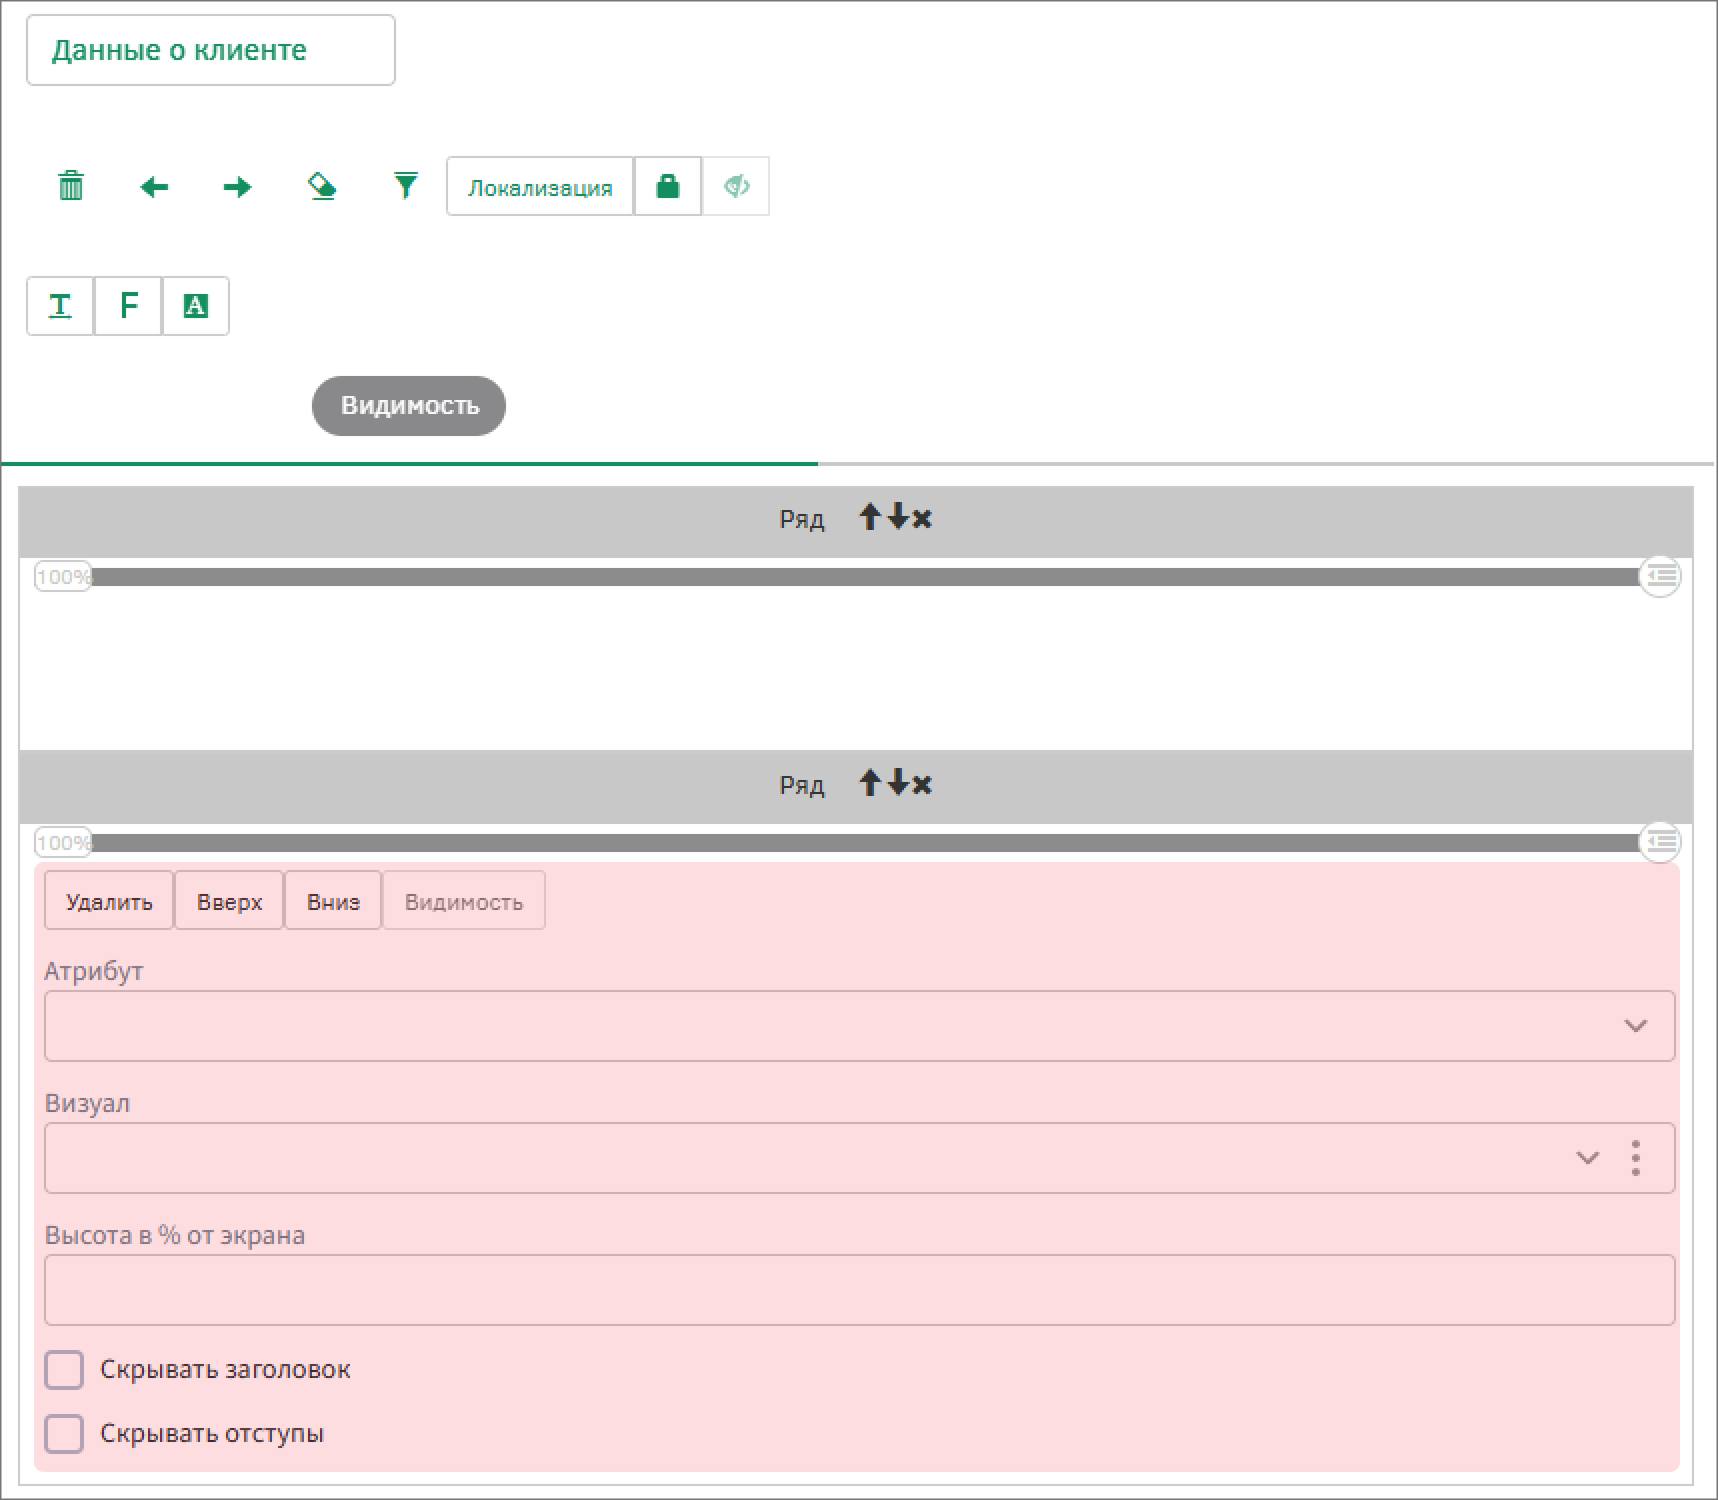This screenshot has height=1500, width=1718.
Task: Remove the first Ряд with X icon
Action: pos(922,519)
